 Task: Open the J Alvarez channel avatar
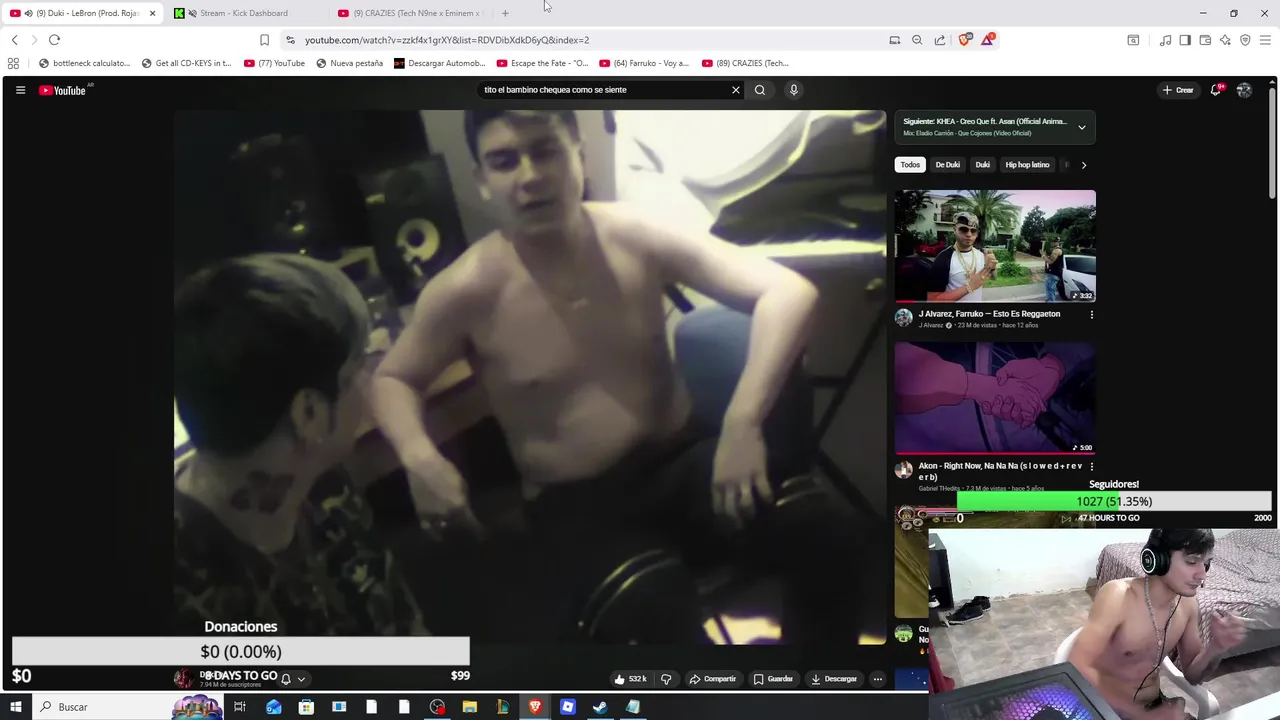tap(904, 318)
